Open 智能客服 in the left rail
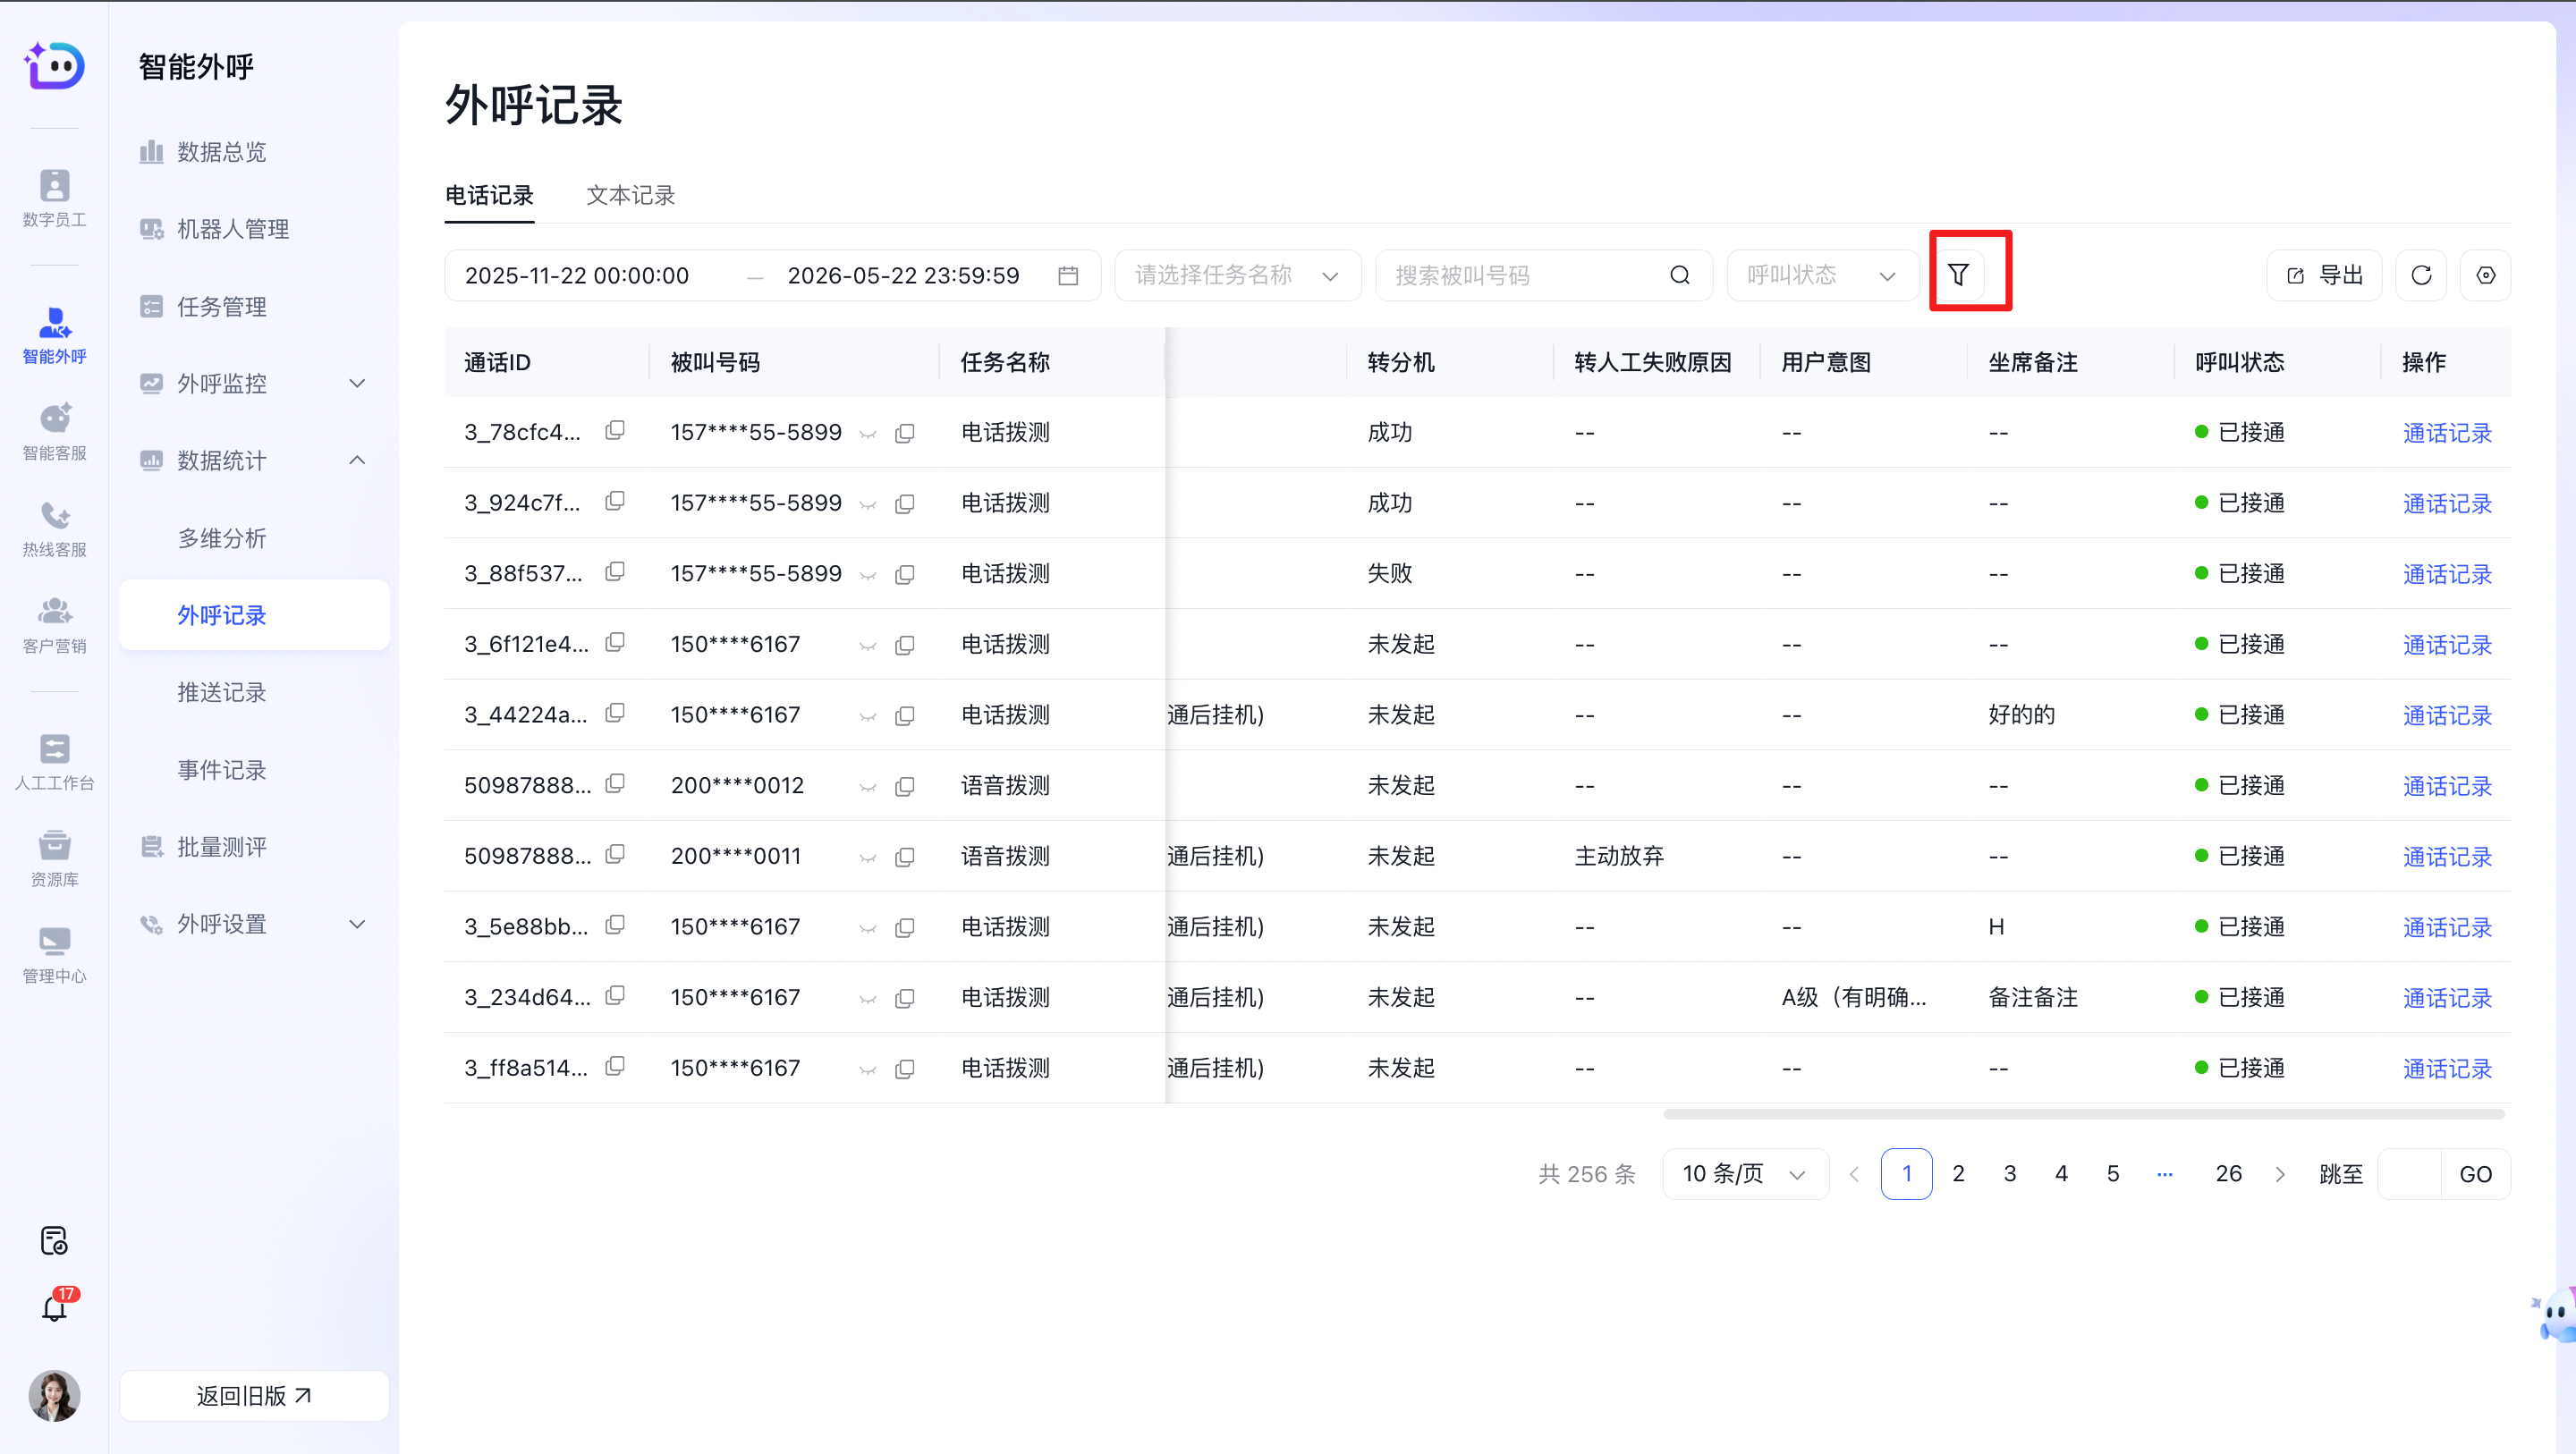Image resolution: width=2576 pixels, height=1454 pixels. coord(54,431)
